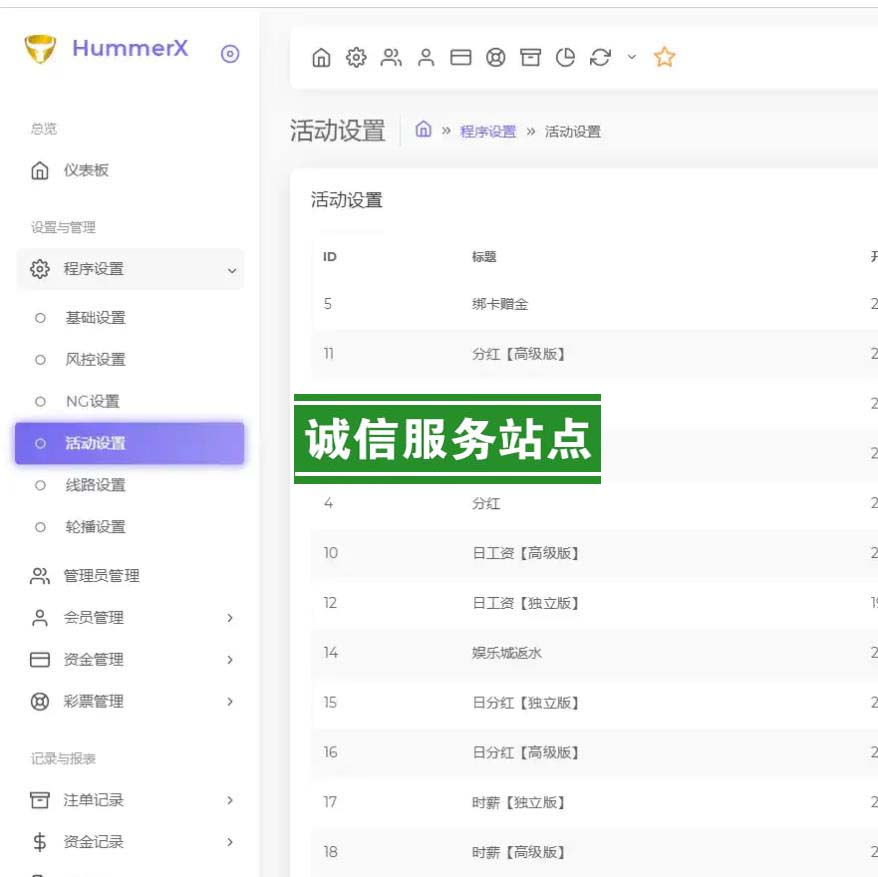The image size is (878, 877).
Task: Click the home icon in top toolbar
Action: coord(321,58)
